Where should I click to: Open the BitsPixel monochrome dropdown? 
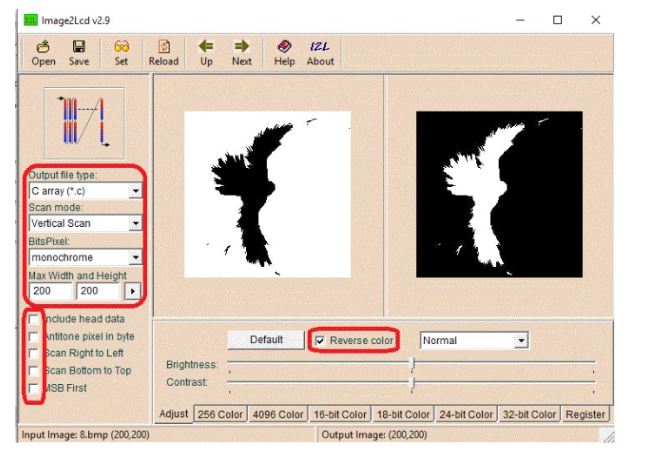coord(136,257)
